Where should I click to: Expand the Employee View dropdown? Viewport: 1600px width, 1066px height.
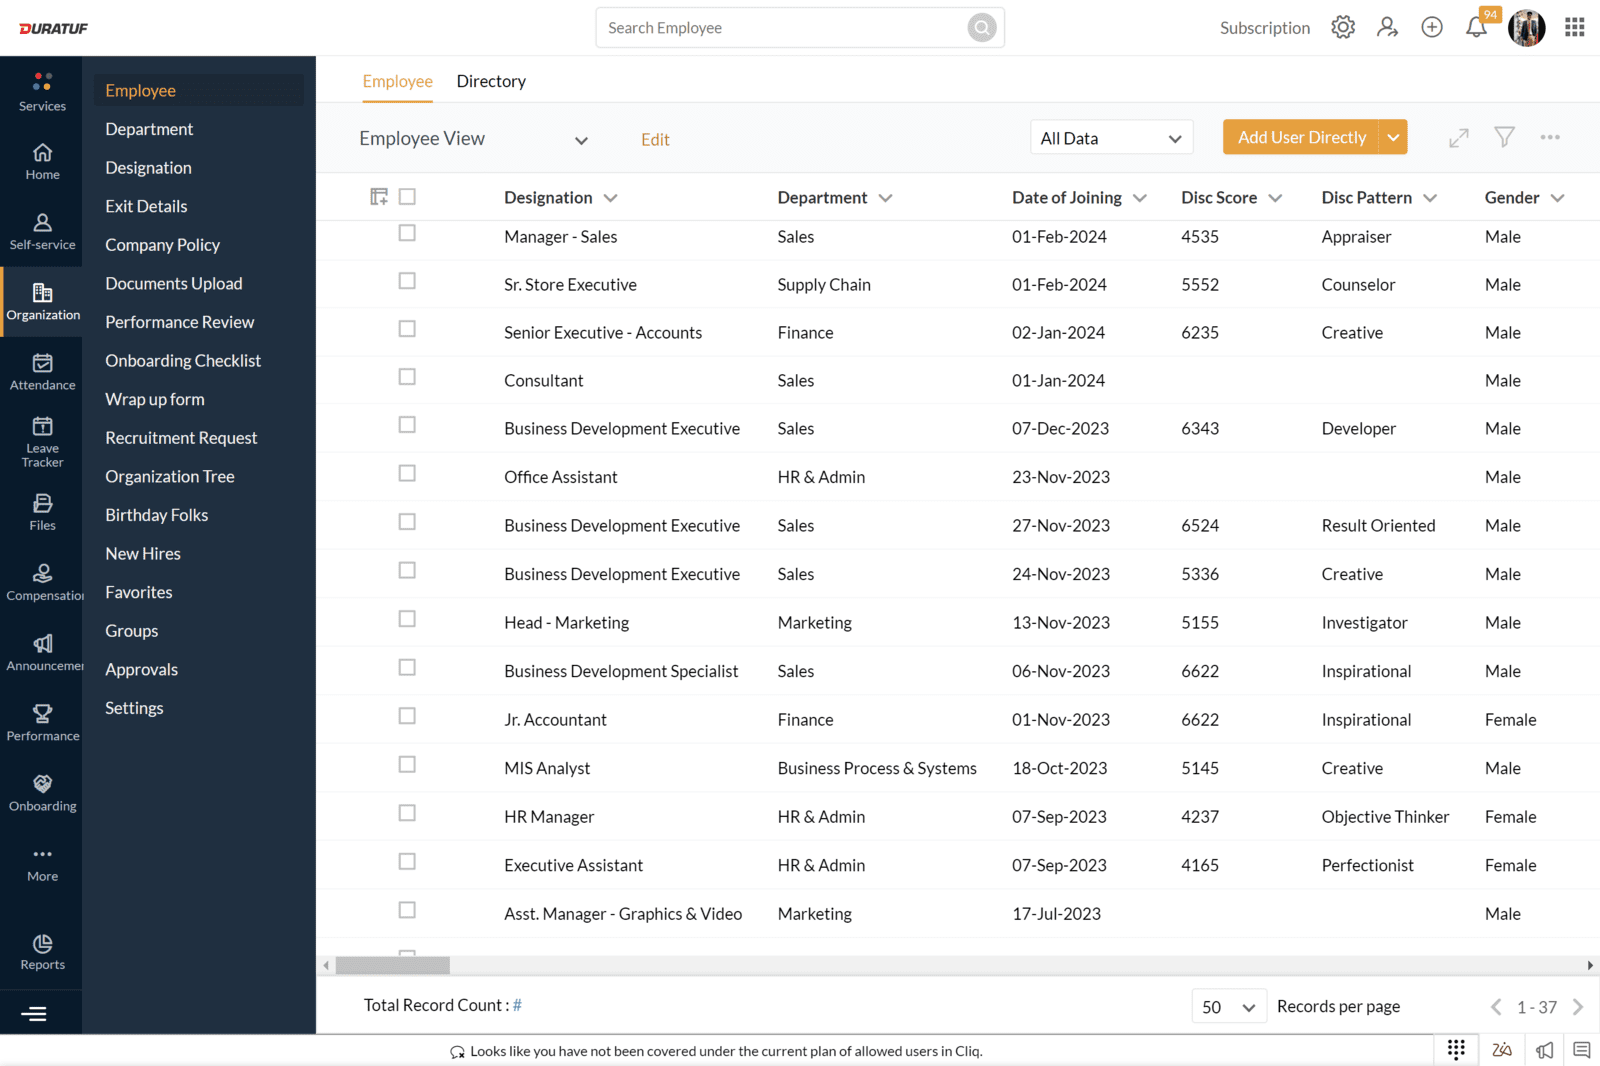[x=473, y=139]
